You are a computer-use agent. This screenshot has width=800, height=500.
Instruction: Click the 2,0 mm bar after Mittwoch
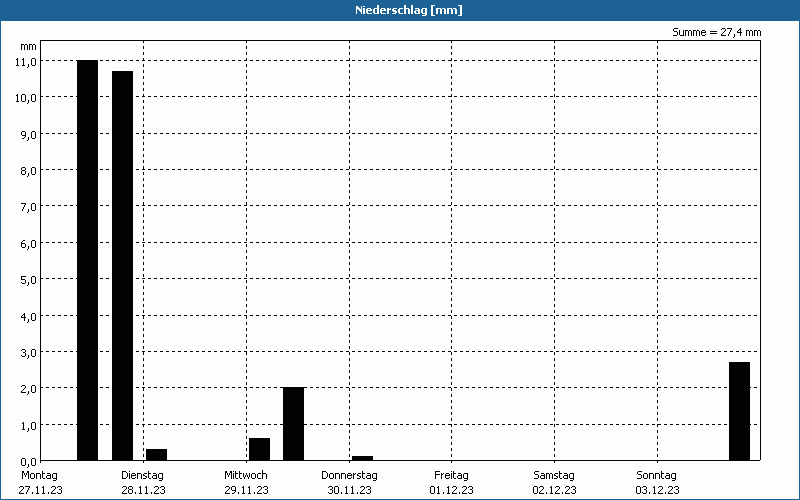(x=293, y=424)
